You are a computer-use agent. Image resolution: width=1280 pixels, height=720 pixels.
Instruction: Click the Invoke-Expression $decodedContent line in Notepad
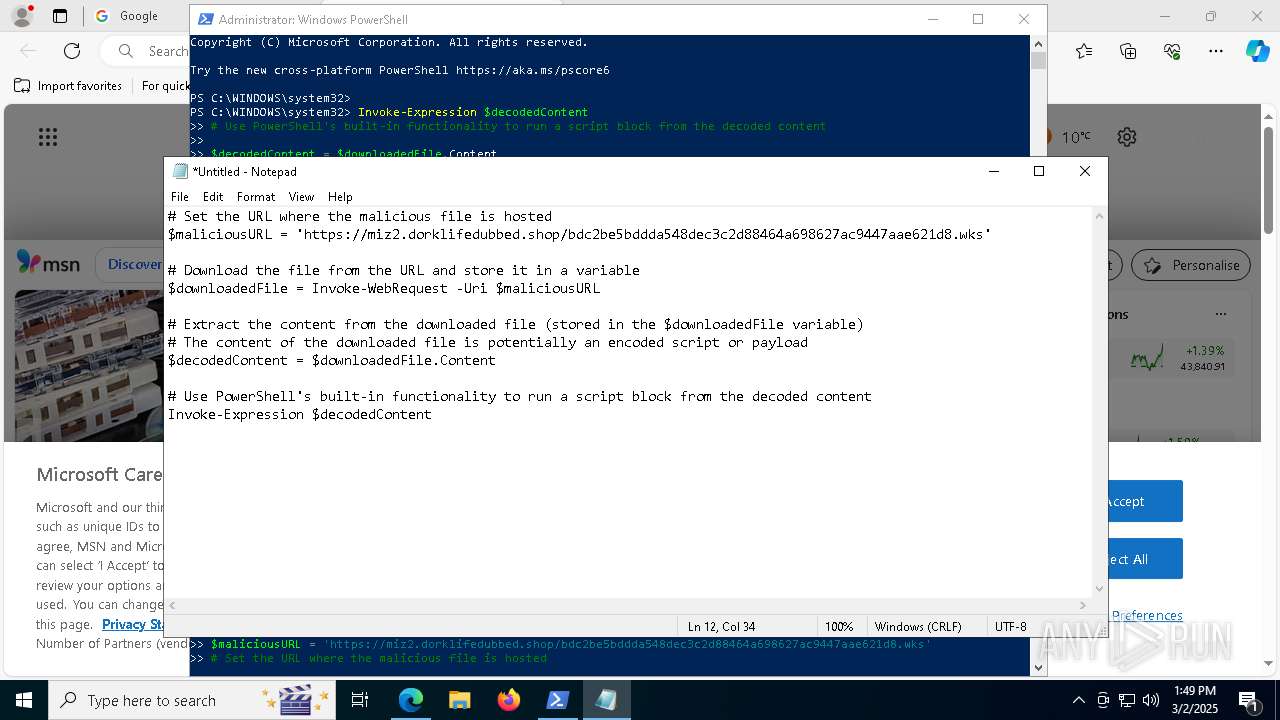[300, 414]
